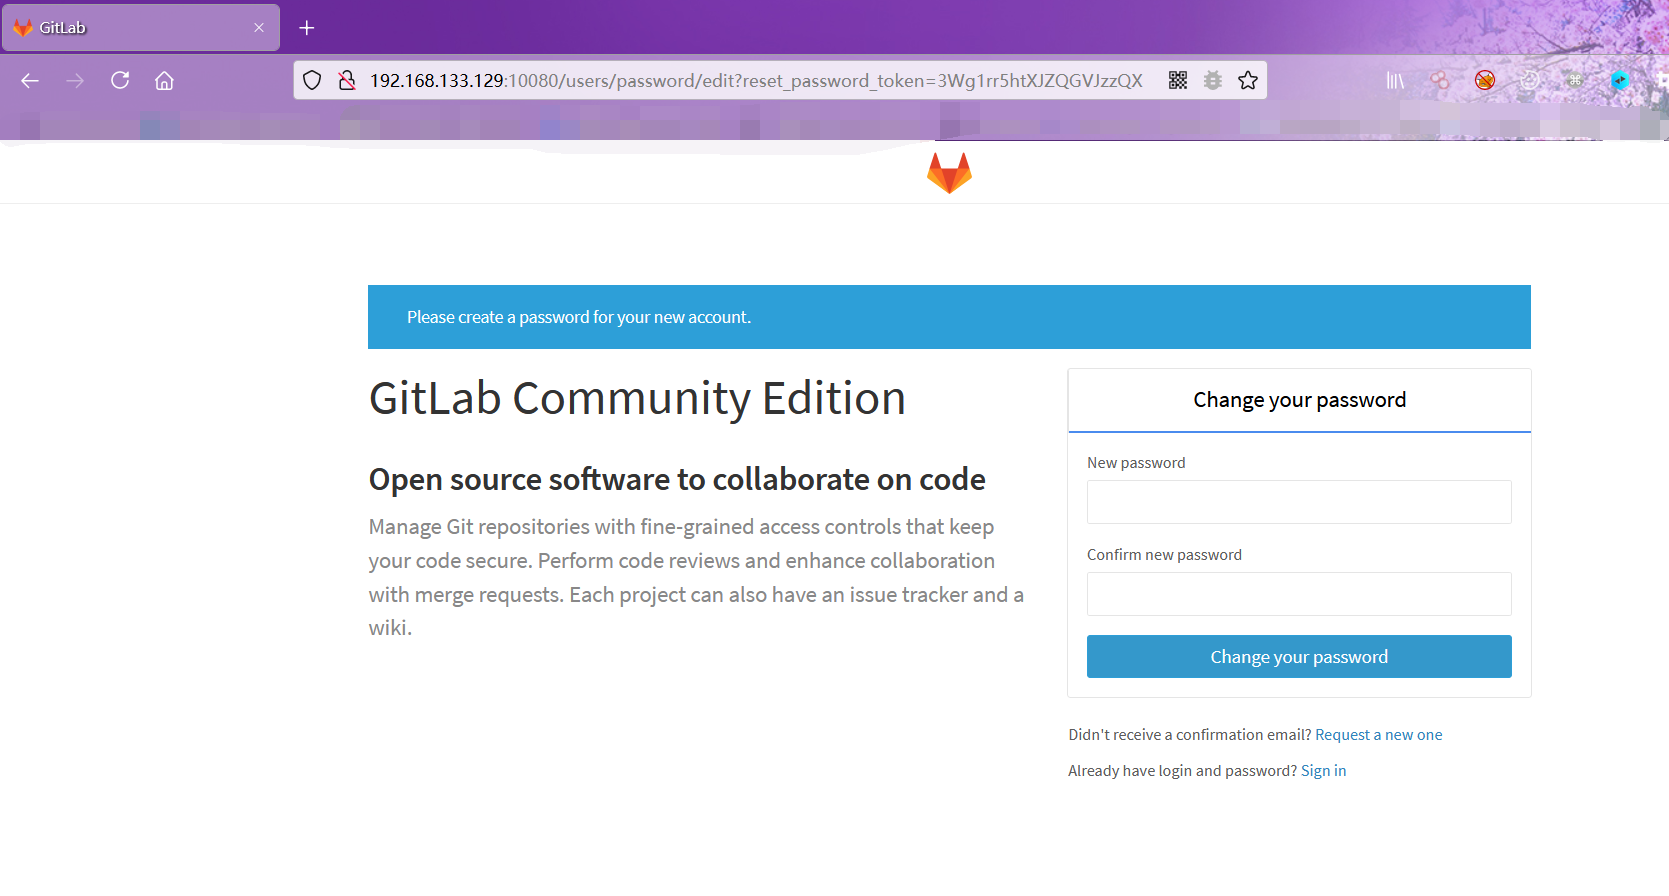Open the tracking protection shield icon
The width and height of the screenshot is (1669, 896).
click(x=312, y=81)
